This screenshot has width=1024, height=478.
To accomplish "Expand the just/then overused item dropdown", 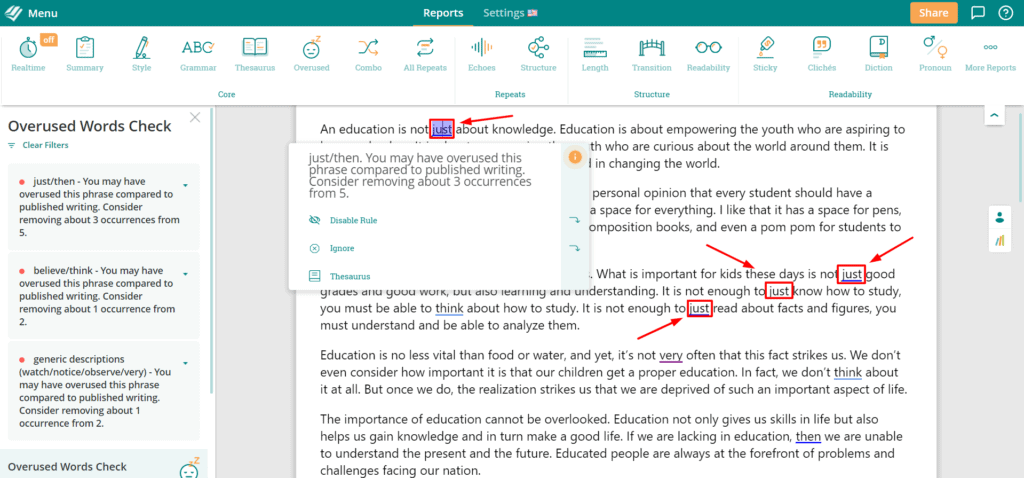I will (185, 185).
